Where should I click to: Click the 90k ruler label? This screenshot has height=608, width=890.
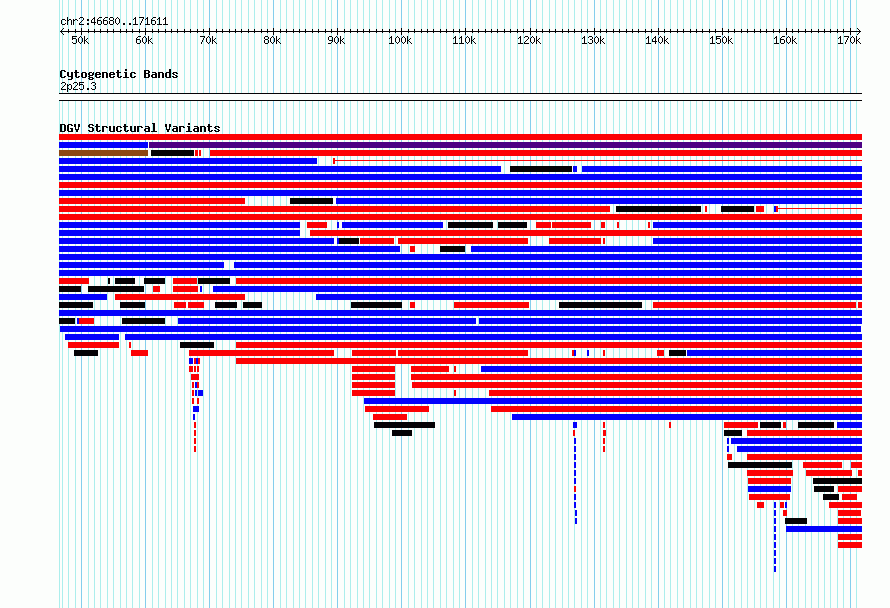[x=337, y=41]
